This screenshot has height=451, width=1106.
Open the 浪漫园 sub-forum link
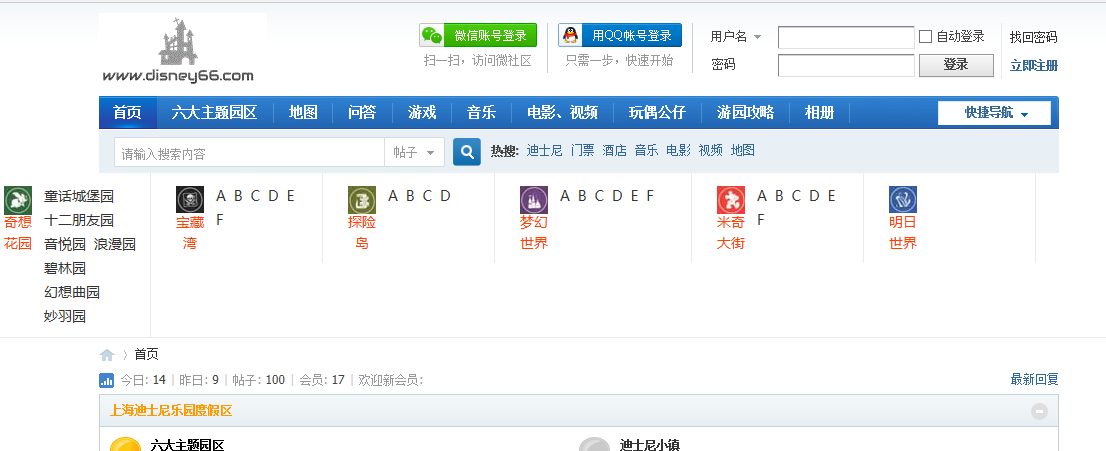(x=115, y=244)
